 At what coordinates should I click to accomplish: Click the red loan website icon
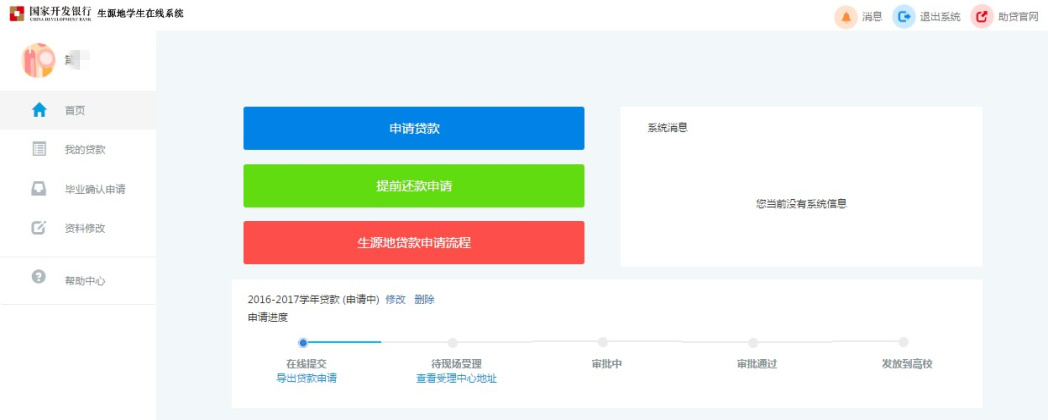pyautogui.click(x=982, y=17)
